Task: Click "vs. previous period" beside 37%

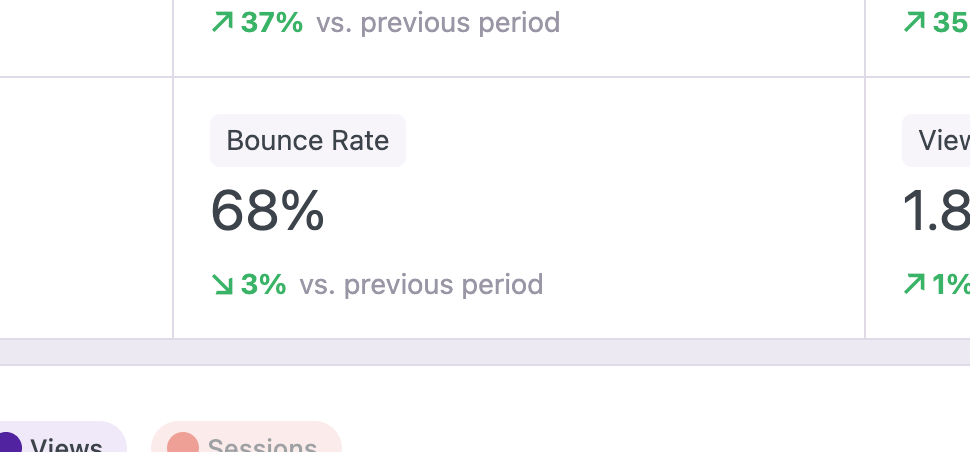Action: [438, 22]
